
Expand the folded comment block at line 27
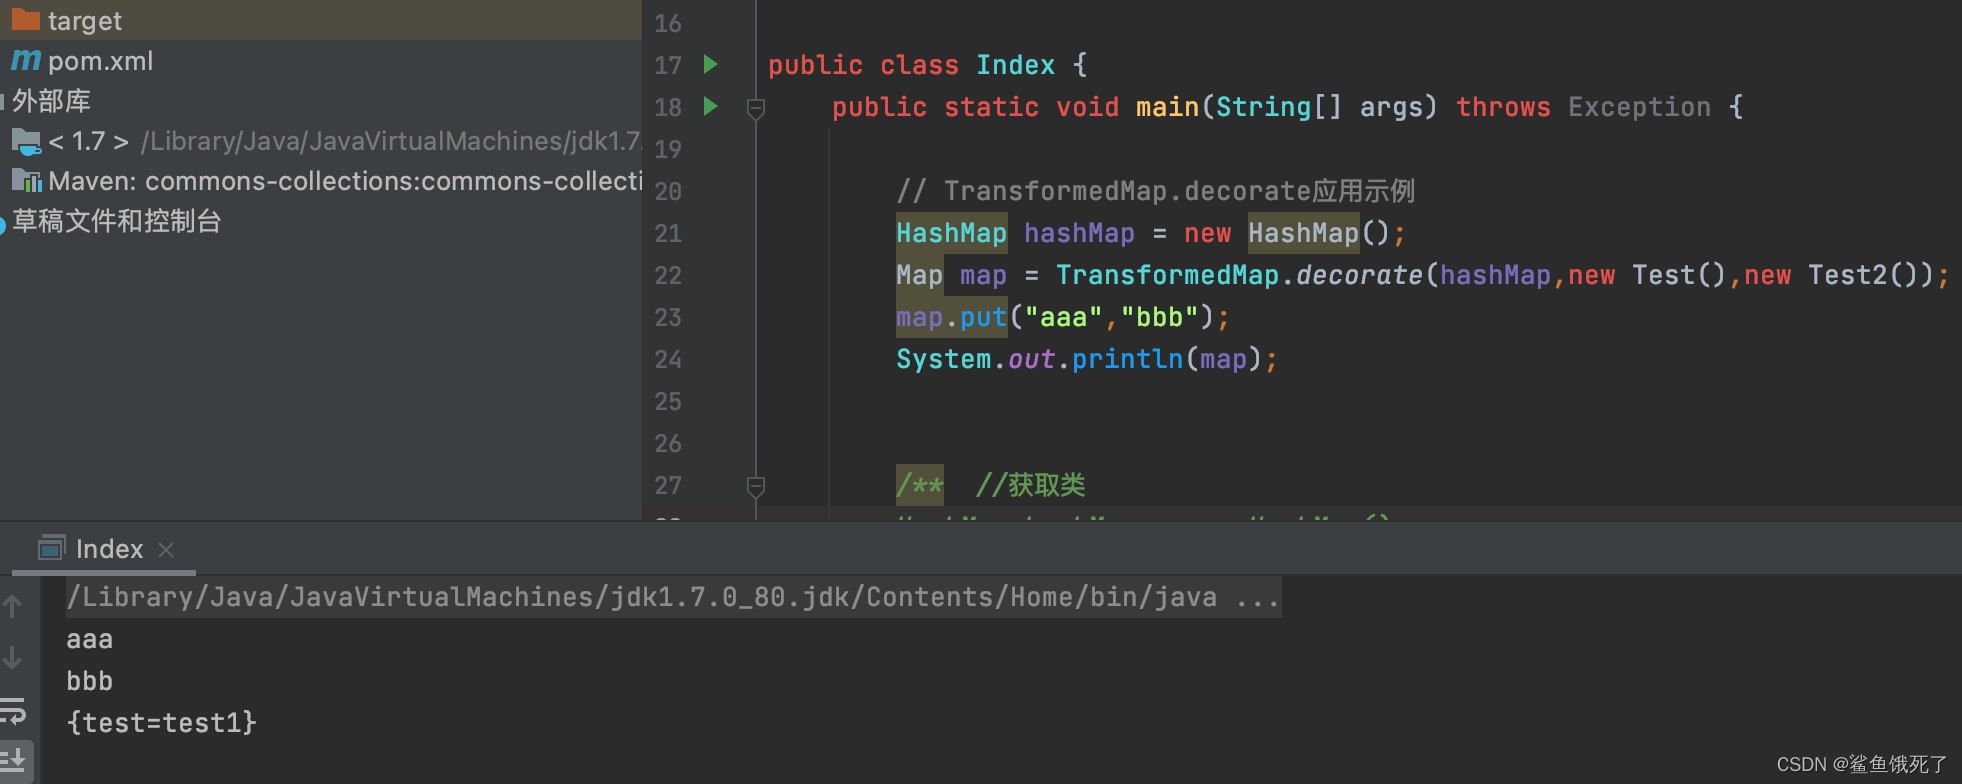pyautogui.click(x=756, y=486)
